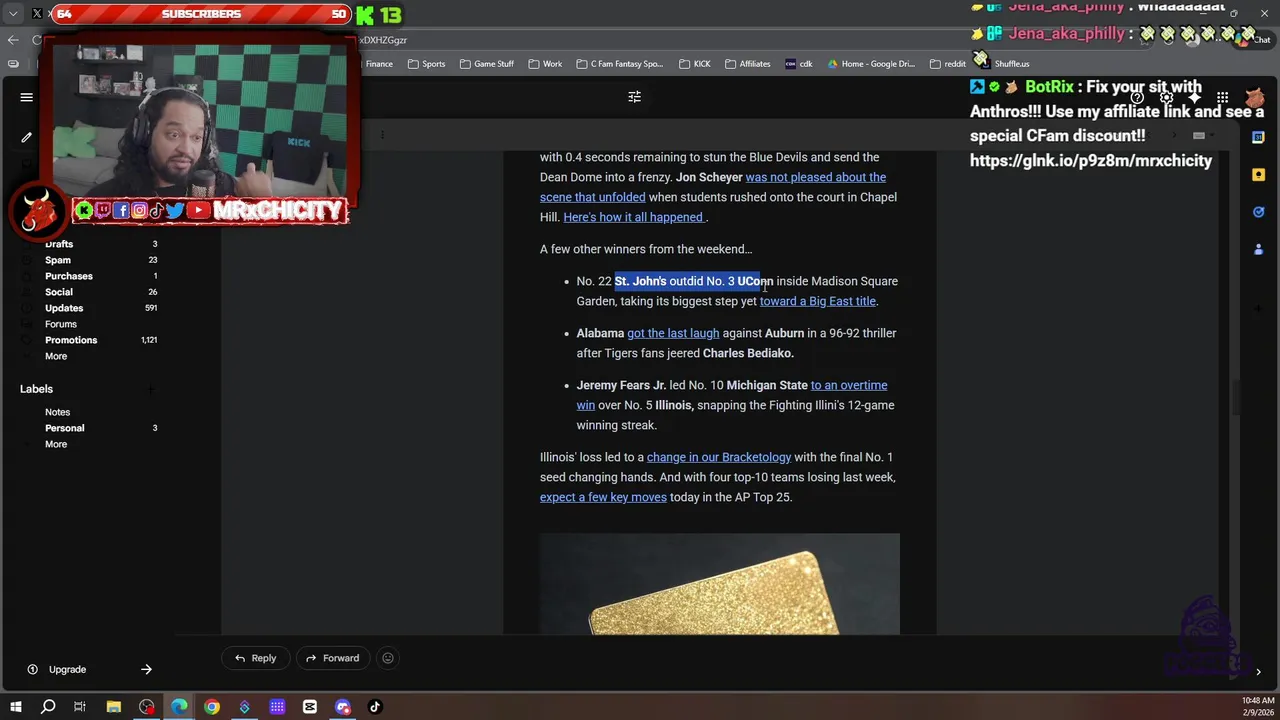This screenshot has height=720, width=1280.
Task: Open the Gmail main menu hamburger
Action: pos(27,97)
